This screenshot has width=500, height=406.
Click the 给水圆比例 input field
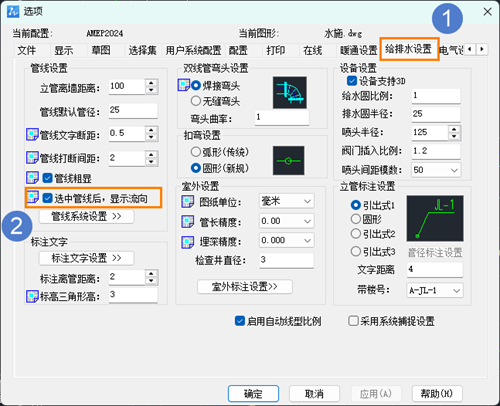pyautogui.click(x=436, y=96)
